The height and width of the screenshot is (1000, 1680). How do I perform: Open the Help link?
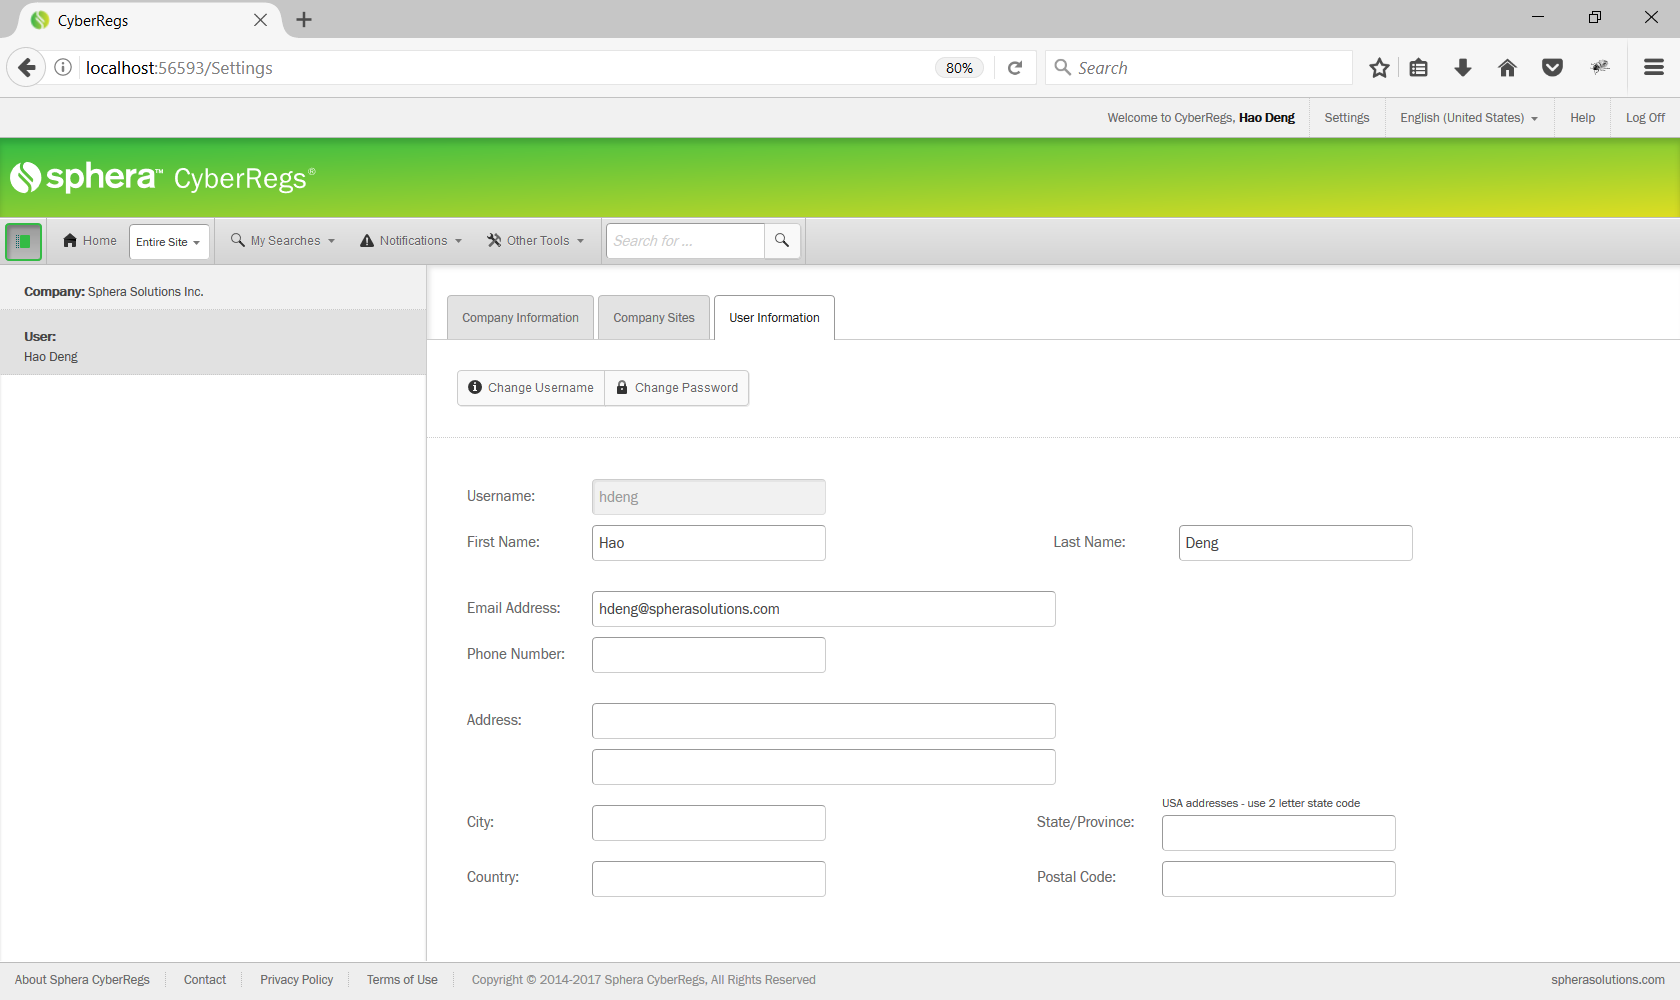(x=1583, y=118)
